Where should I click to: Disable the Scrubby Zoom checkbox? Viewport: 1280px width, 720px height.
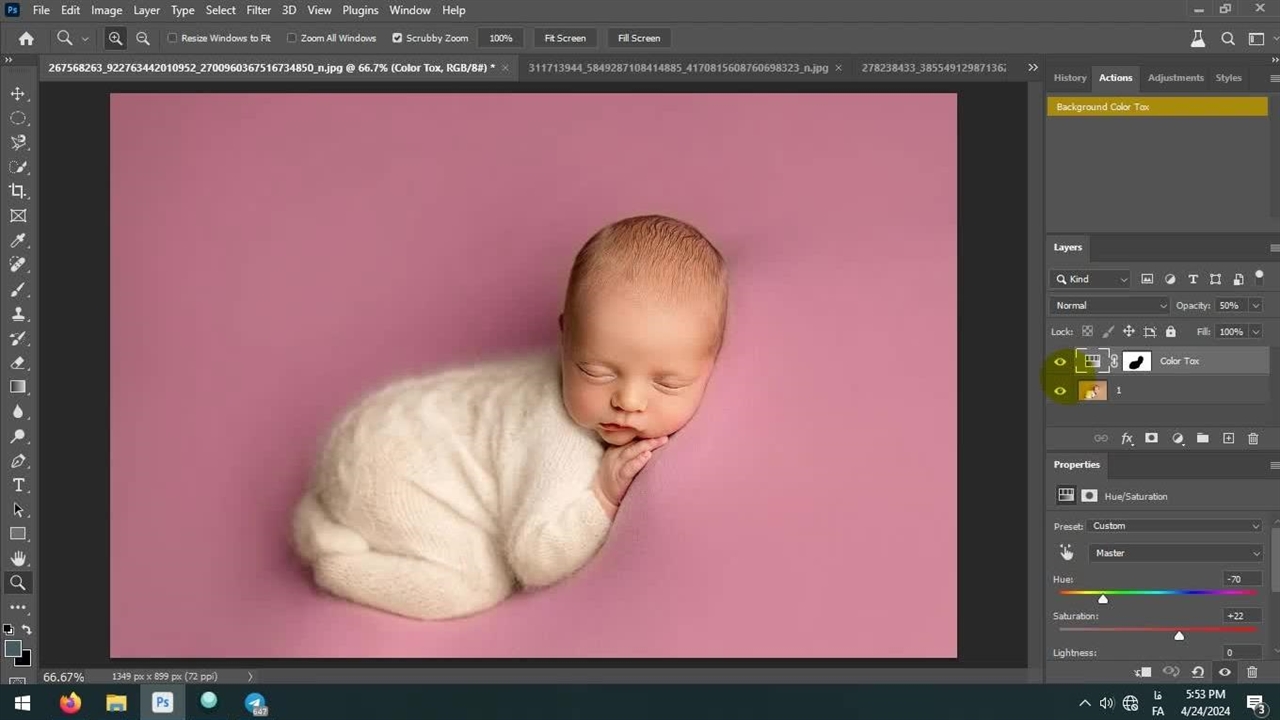(x=397, y=38)
